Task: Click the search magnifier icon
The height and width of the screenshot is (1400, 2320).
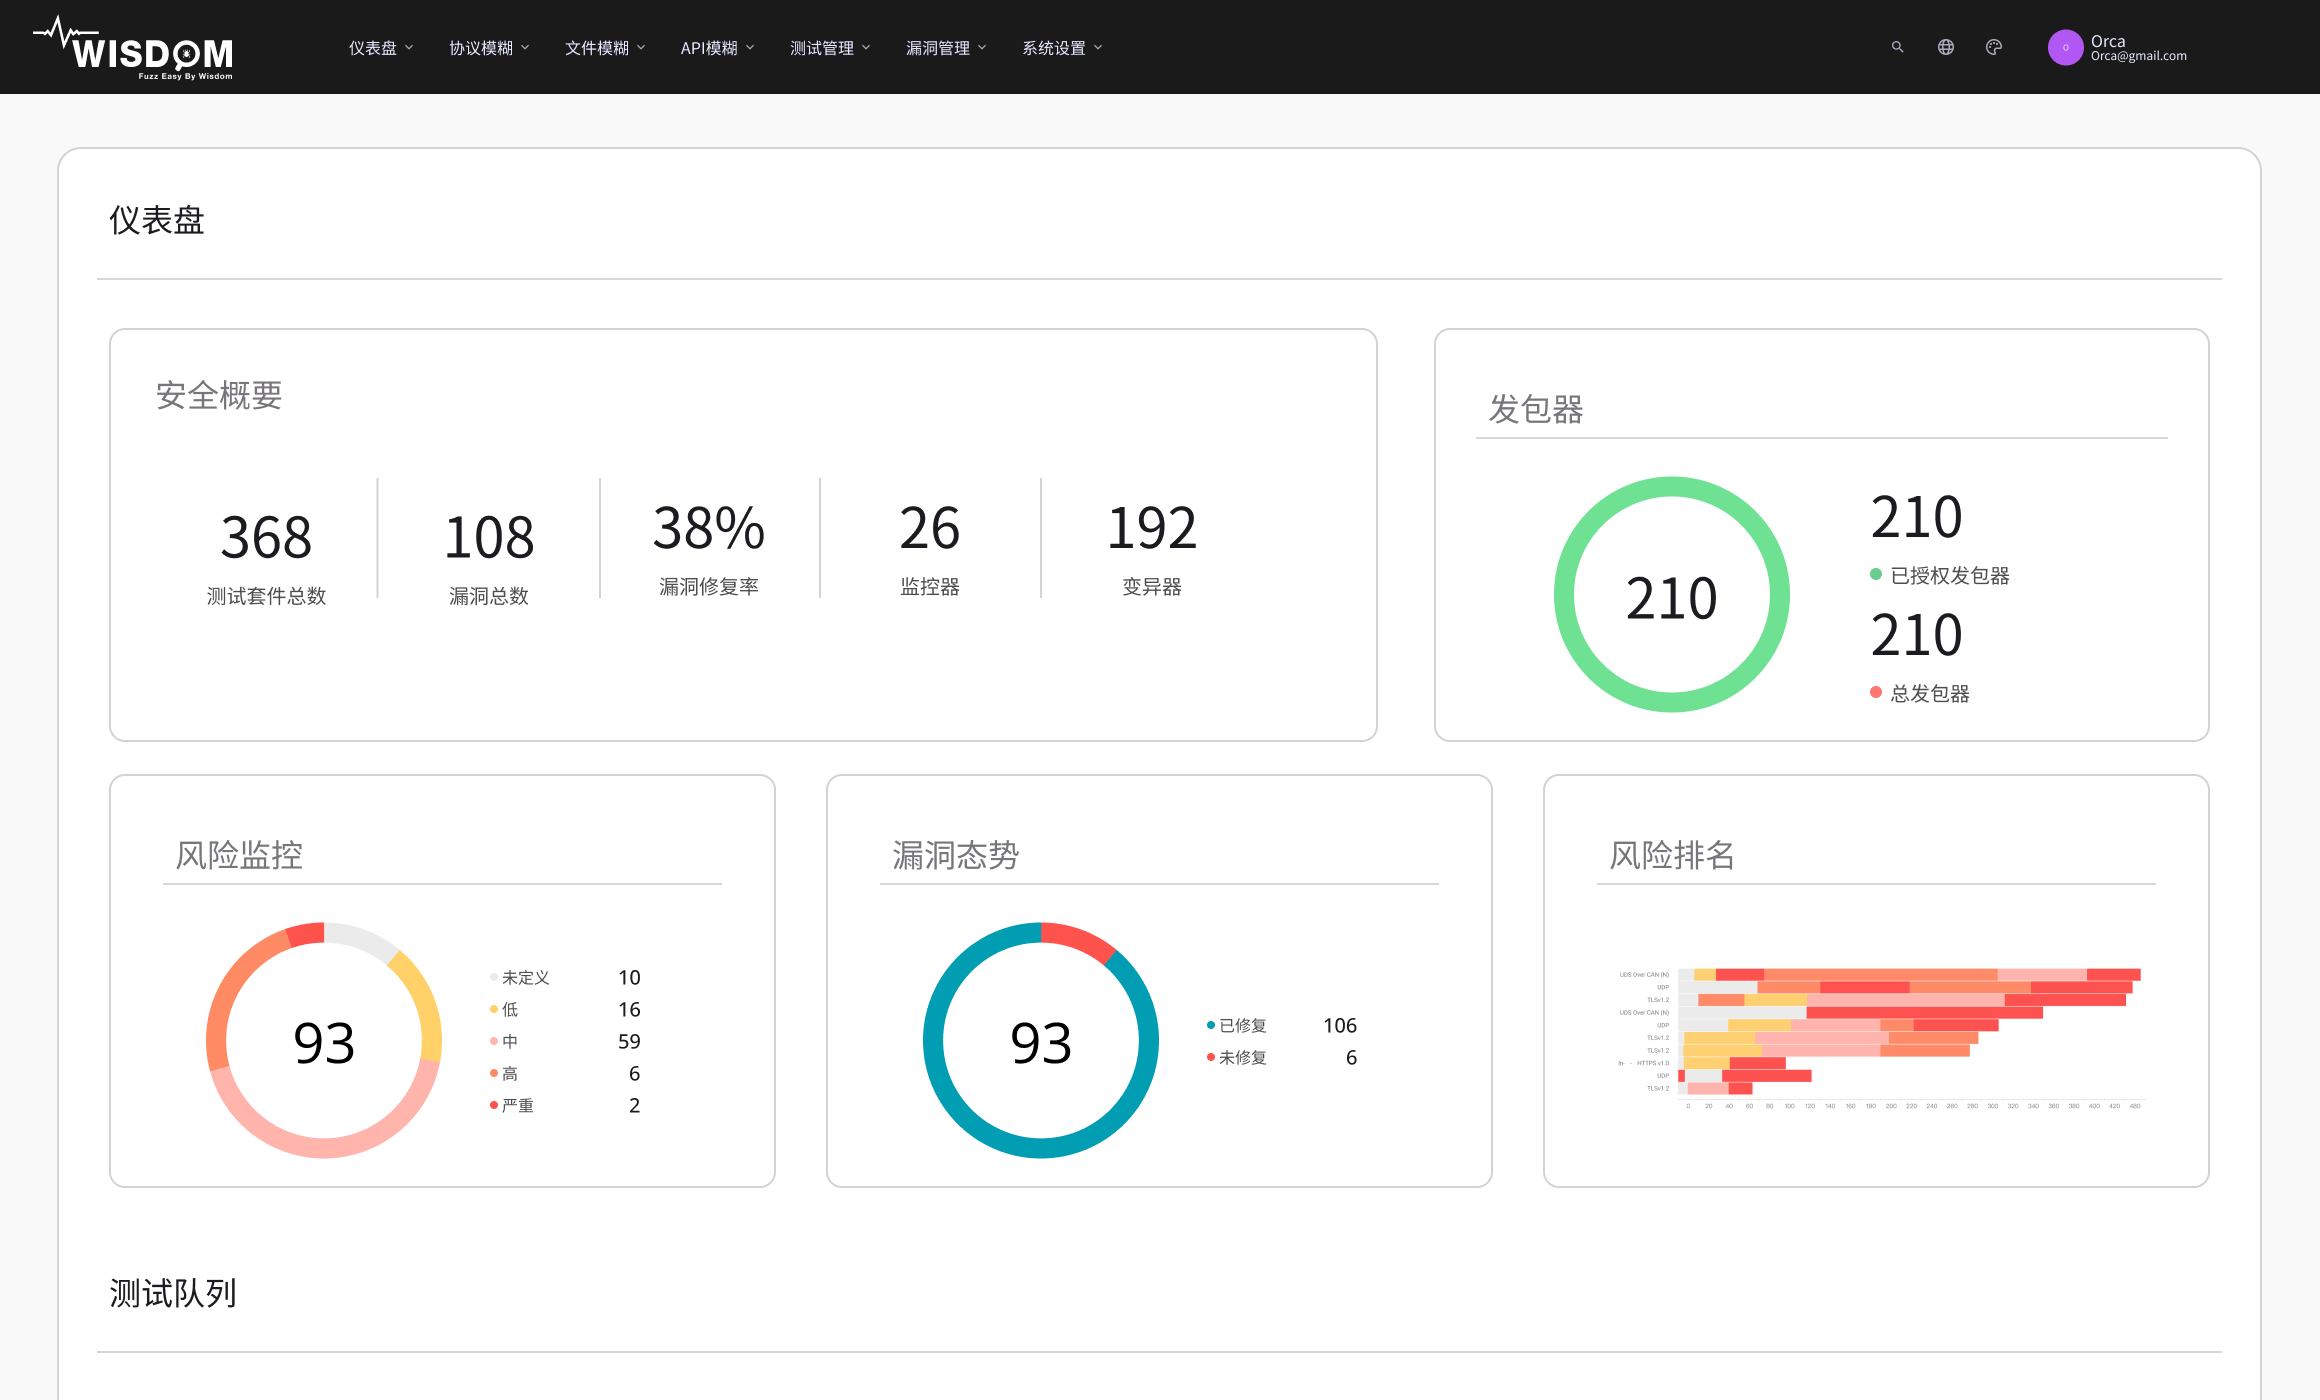Action: click(1897, 47)
